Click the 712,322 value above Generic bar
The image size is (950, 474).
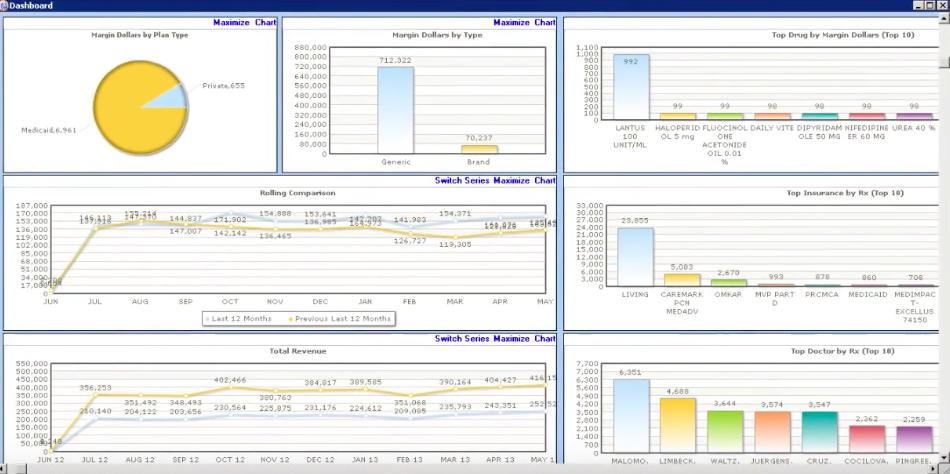pos(395,60)
